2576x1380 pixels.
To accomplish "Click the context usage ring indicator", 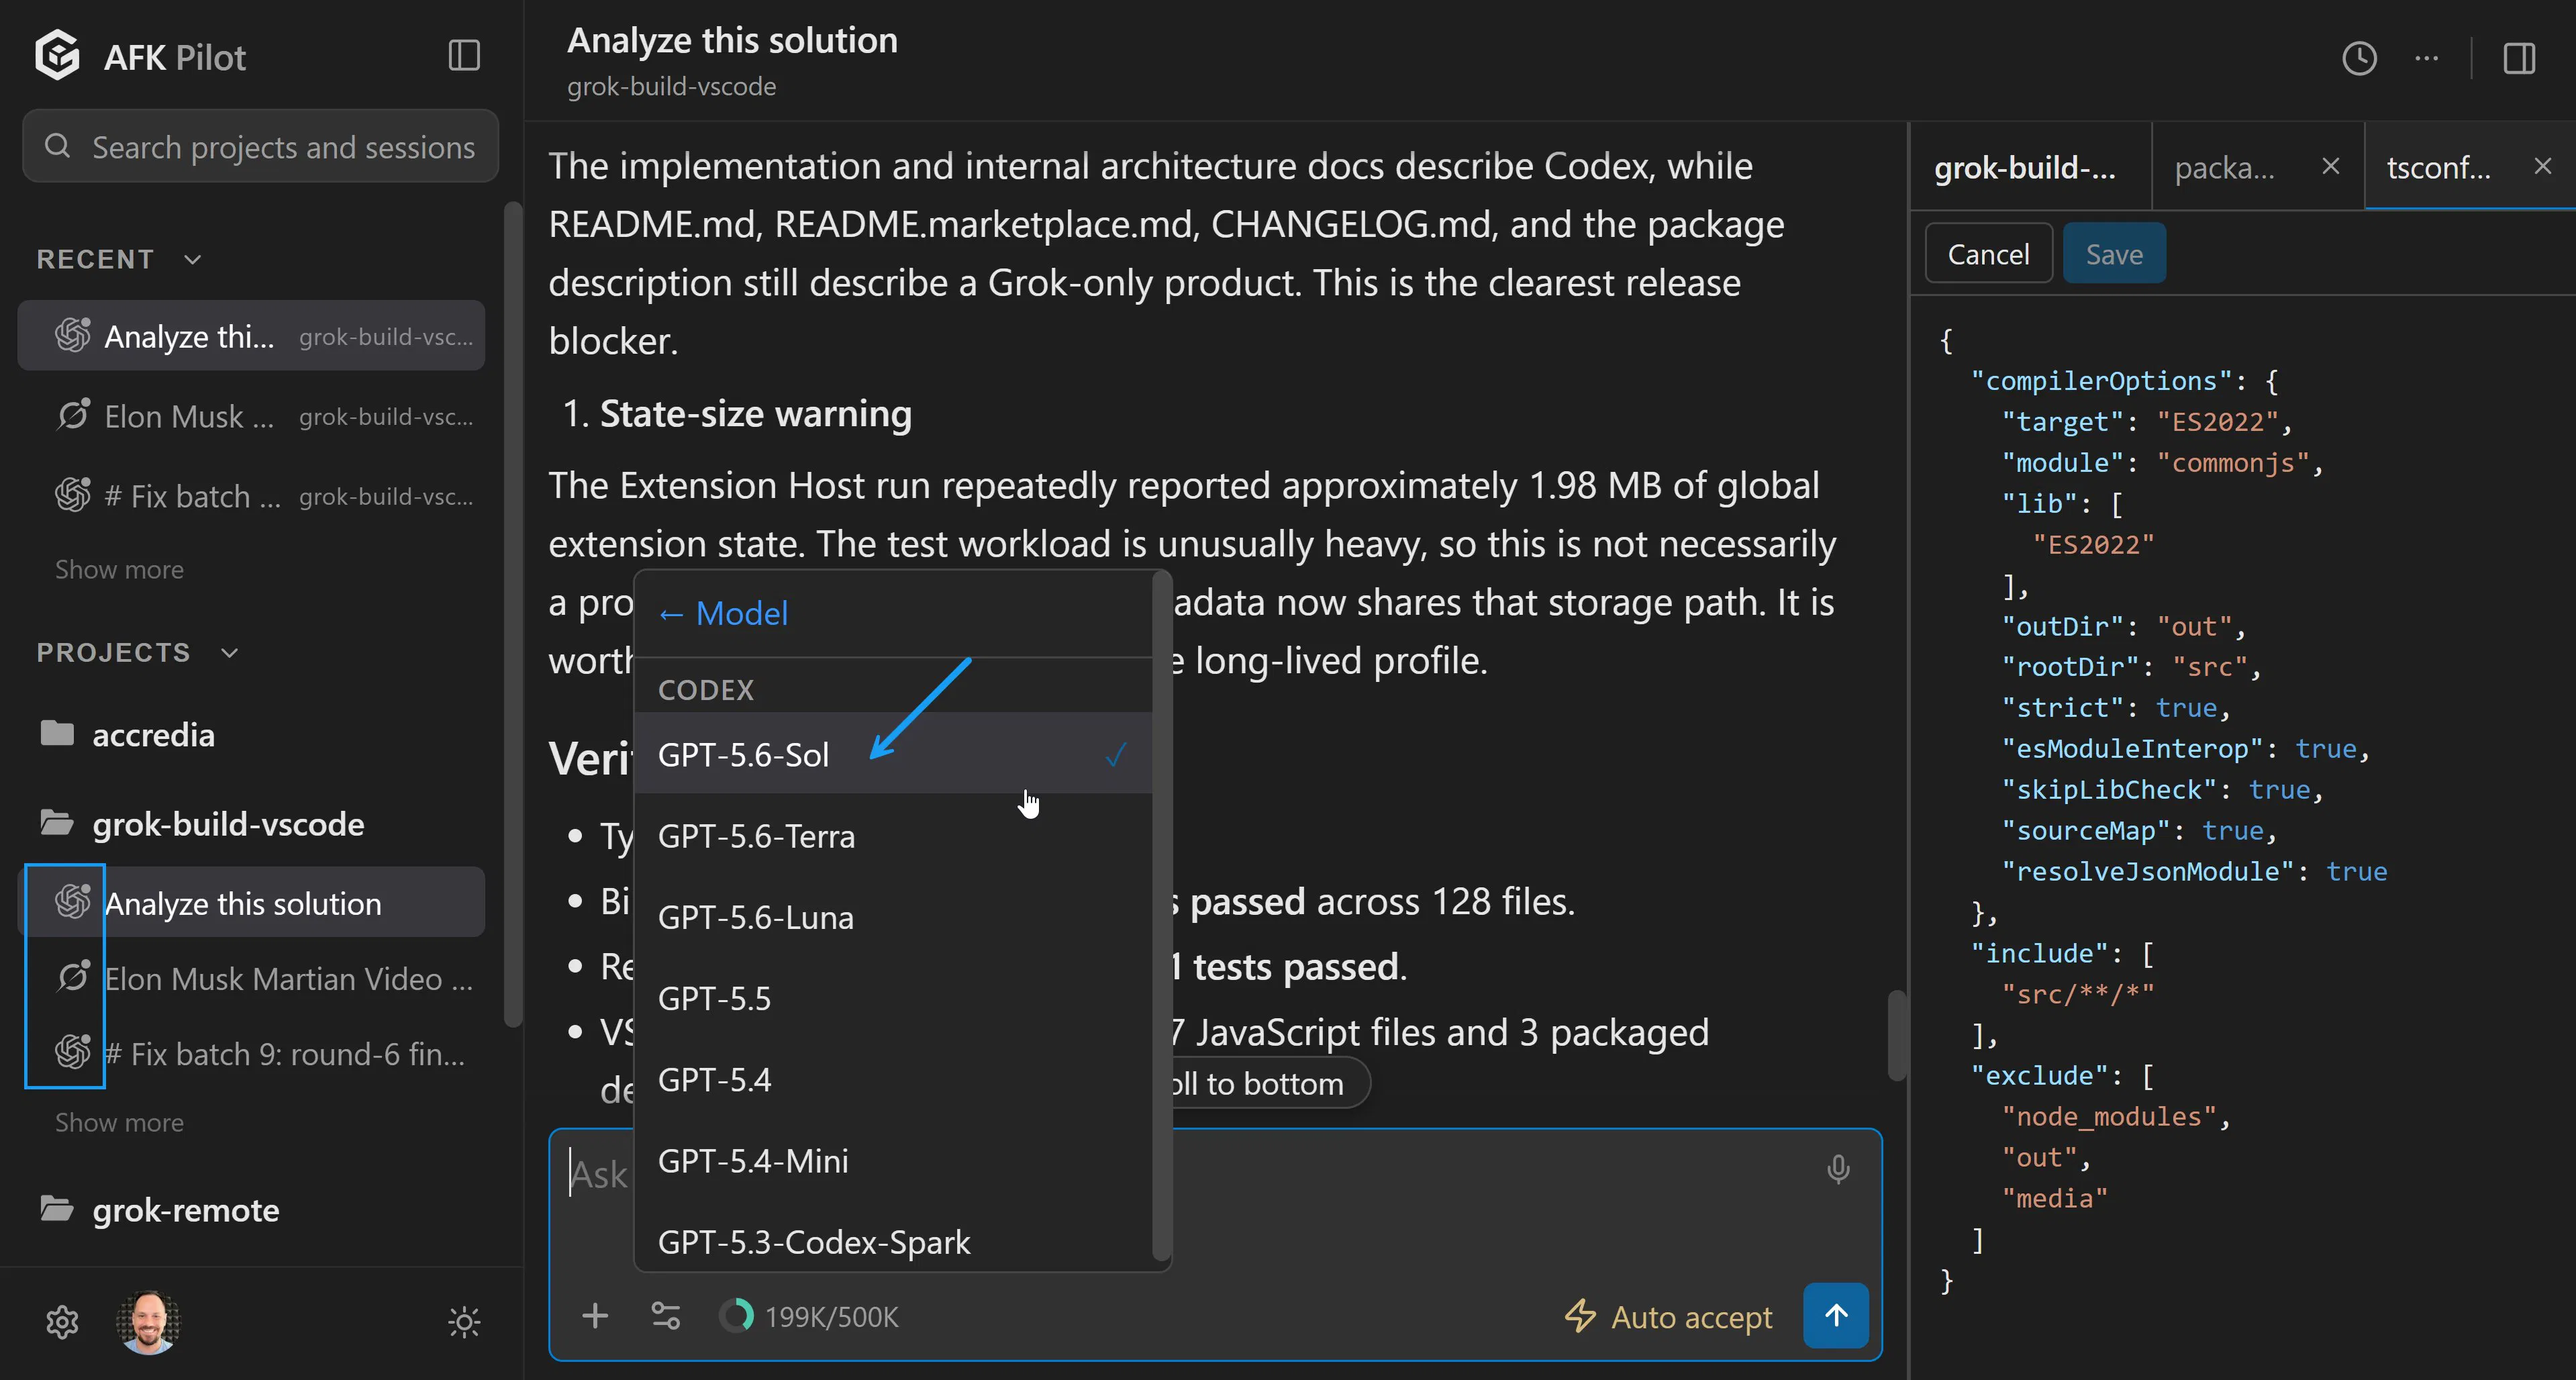I will pos(736,1316).
